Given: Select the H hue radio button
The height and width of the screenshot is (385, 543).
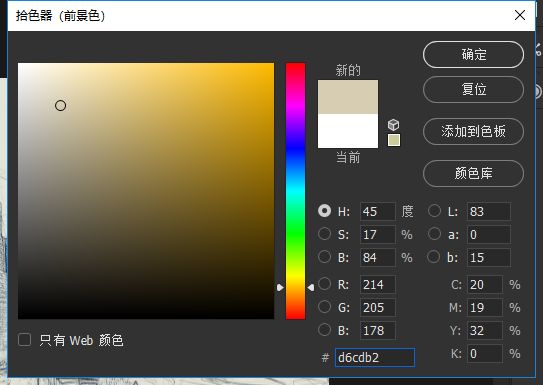Looking at the screenshot, I should click(324, 211).
